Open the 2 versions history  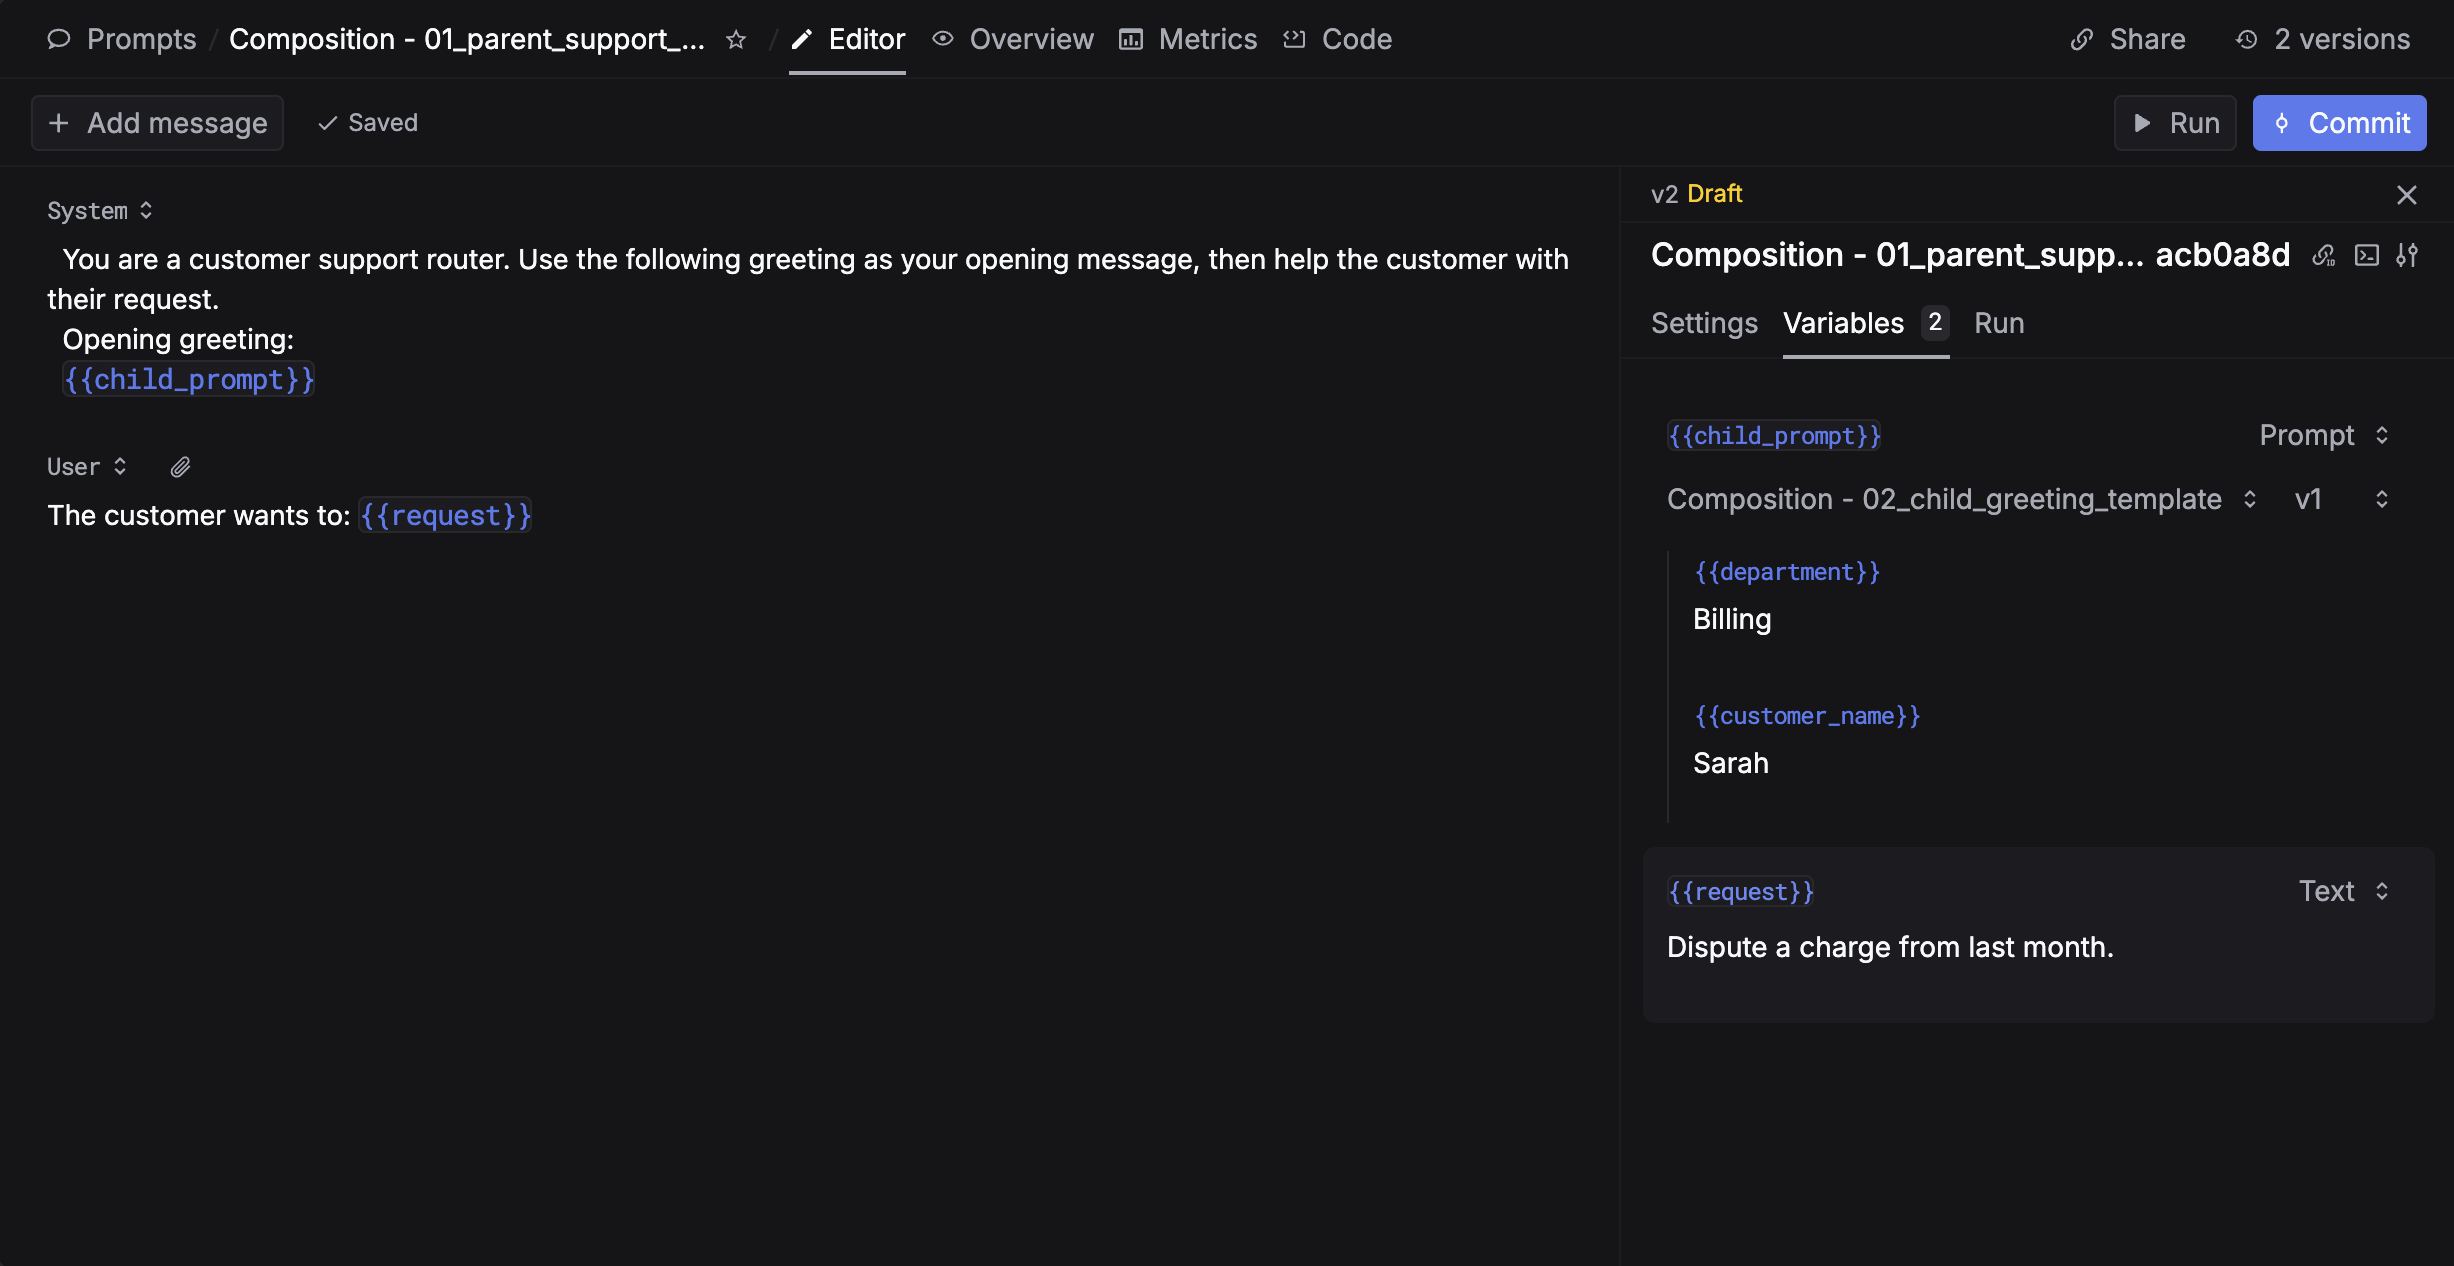click(x=2322, y=39)
